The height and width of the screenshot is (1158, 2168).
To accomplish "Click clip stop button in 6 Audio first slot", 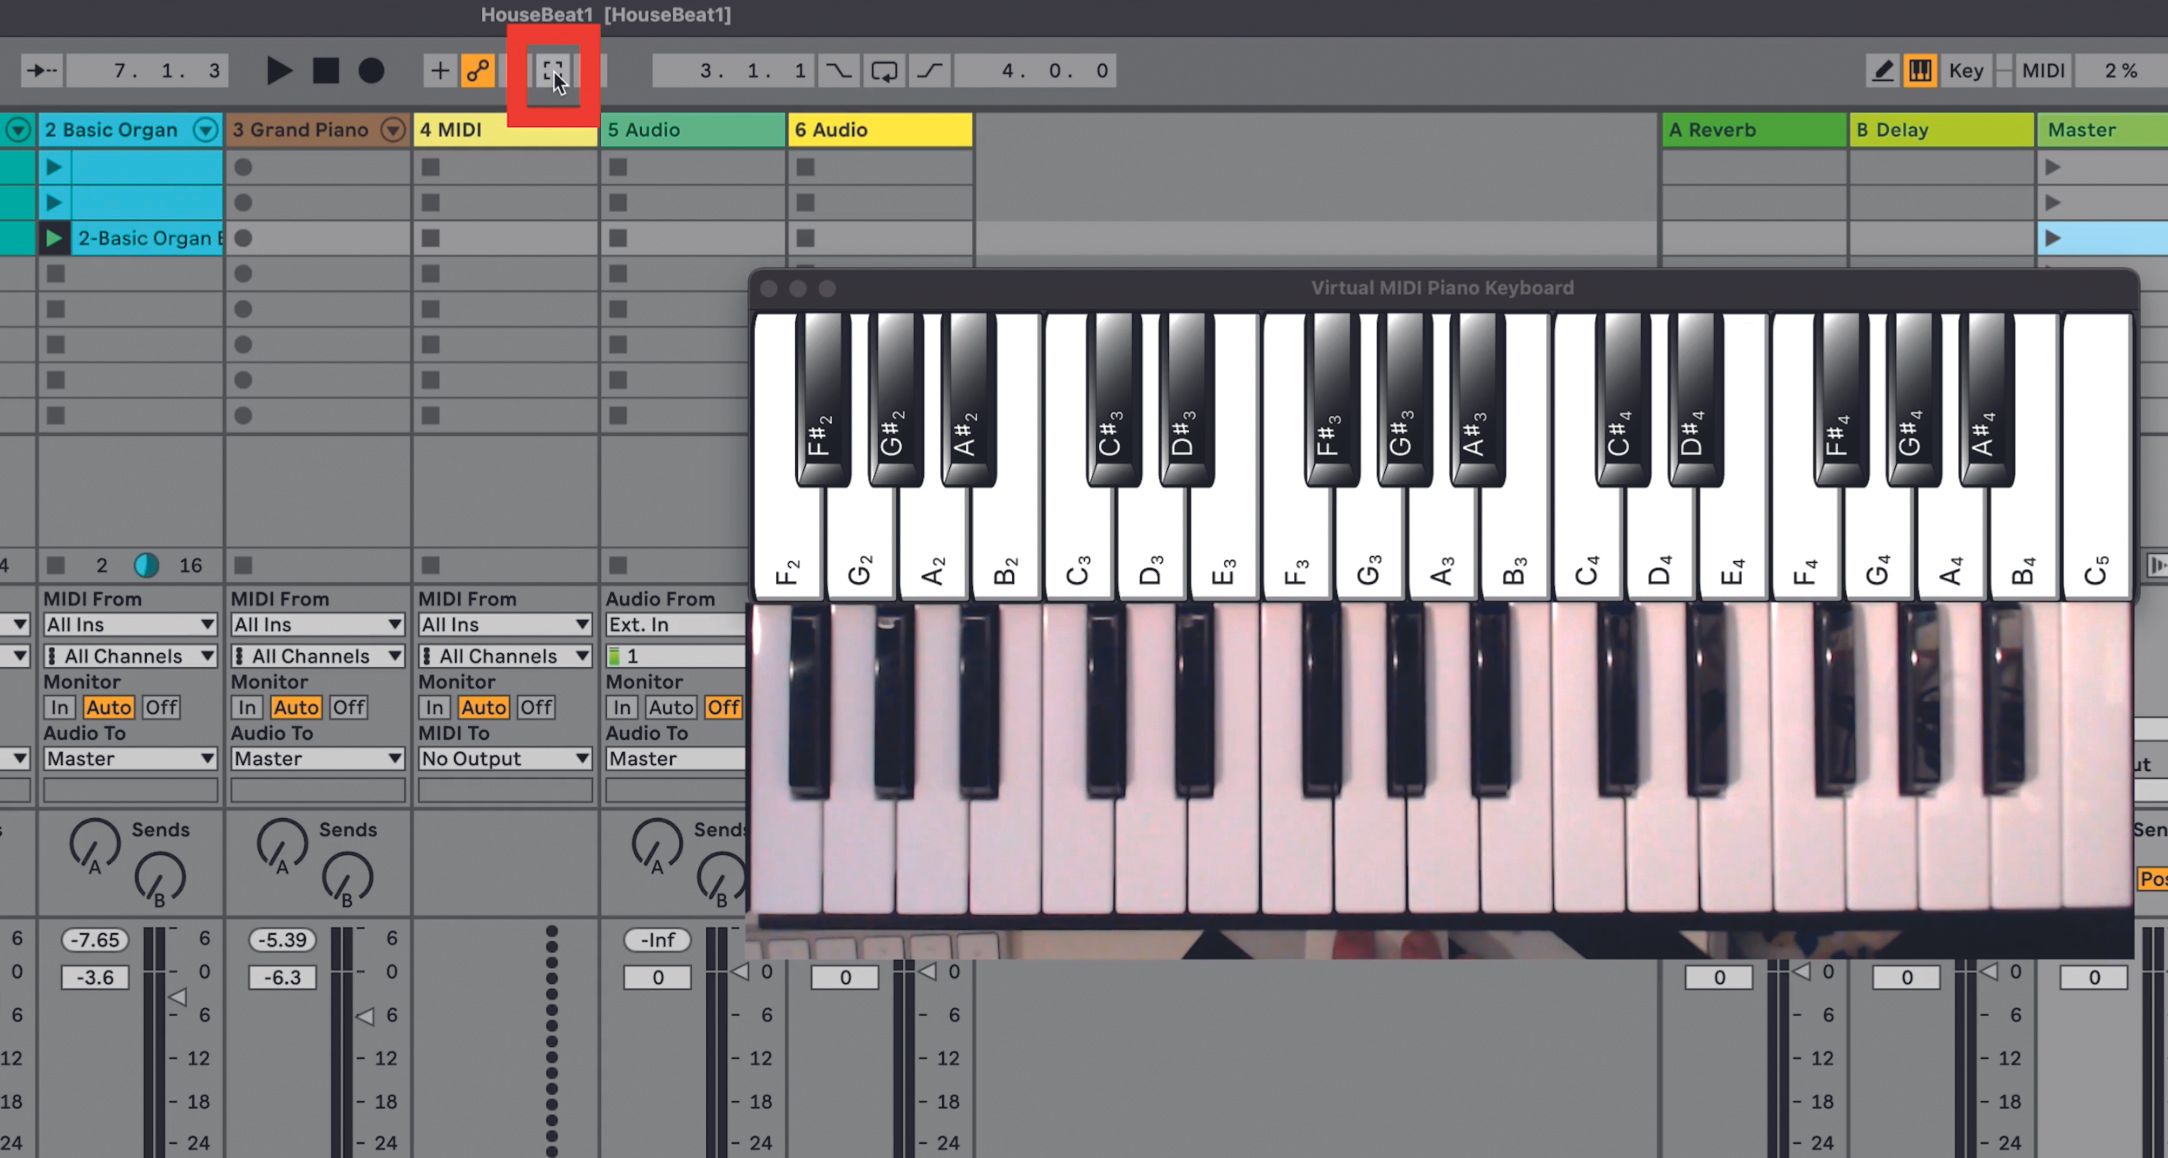I will pos(806,167).
